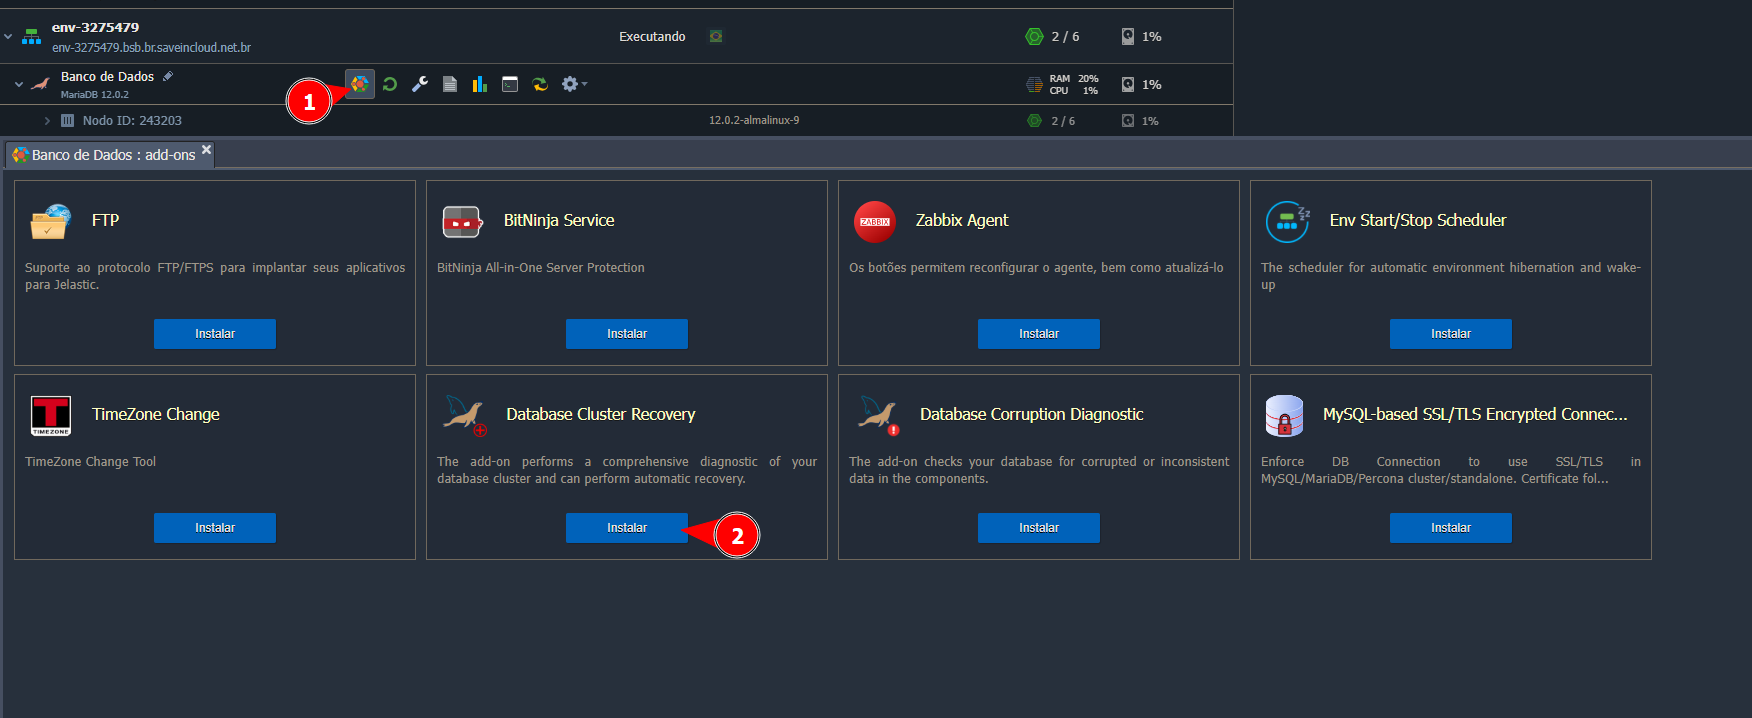Image resolution: width=1752 pixels, height=718 pixels.
Task: Click the Redeploy Containers icon
Action: coord(540,84)
